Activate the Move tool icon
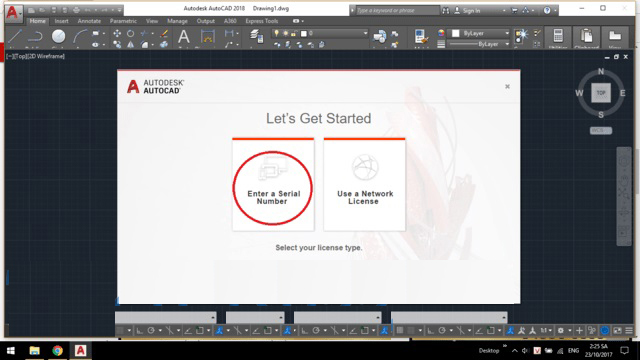This screenshot has width=640, height=360. pos(117,33)
